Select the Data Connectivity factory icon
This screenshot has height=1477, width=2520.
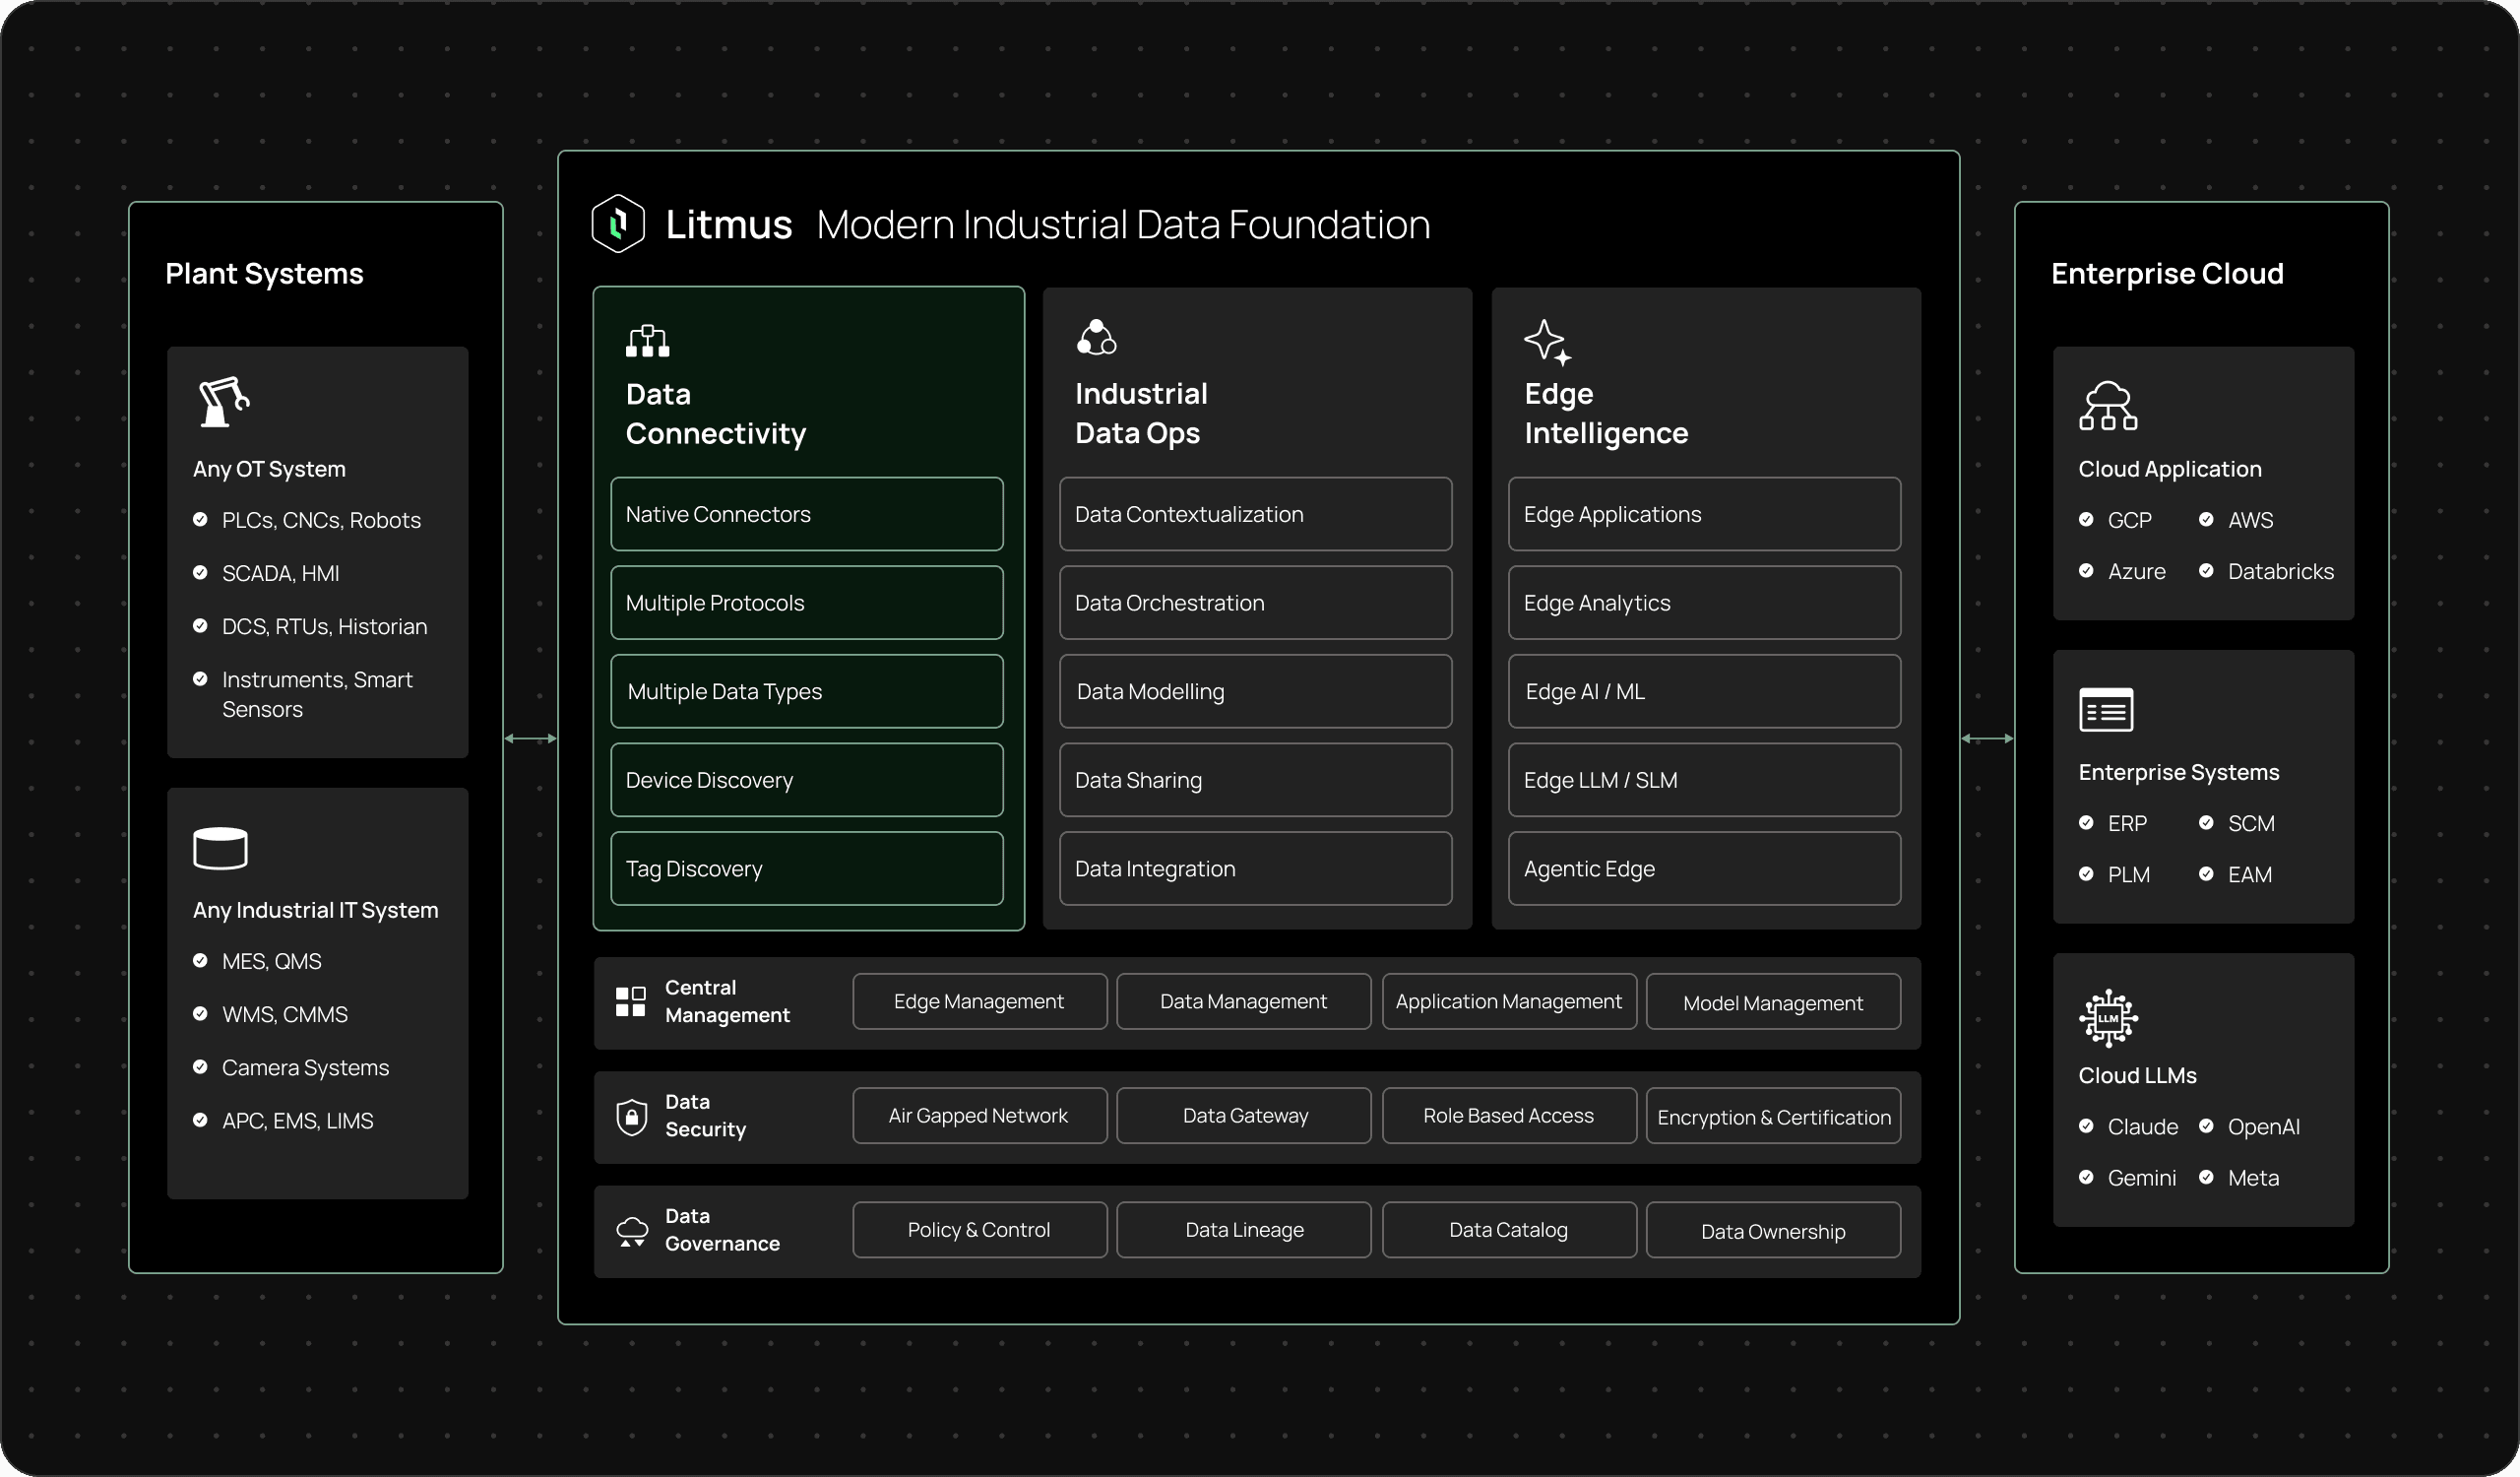click(x=647, y=340)
